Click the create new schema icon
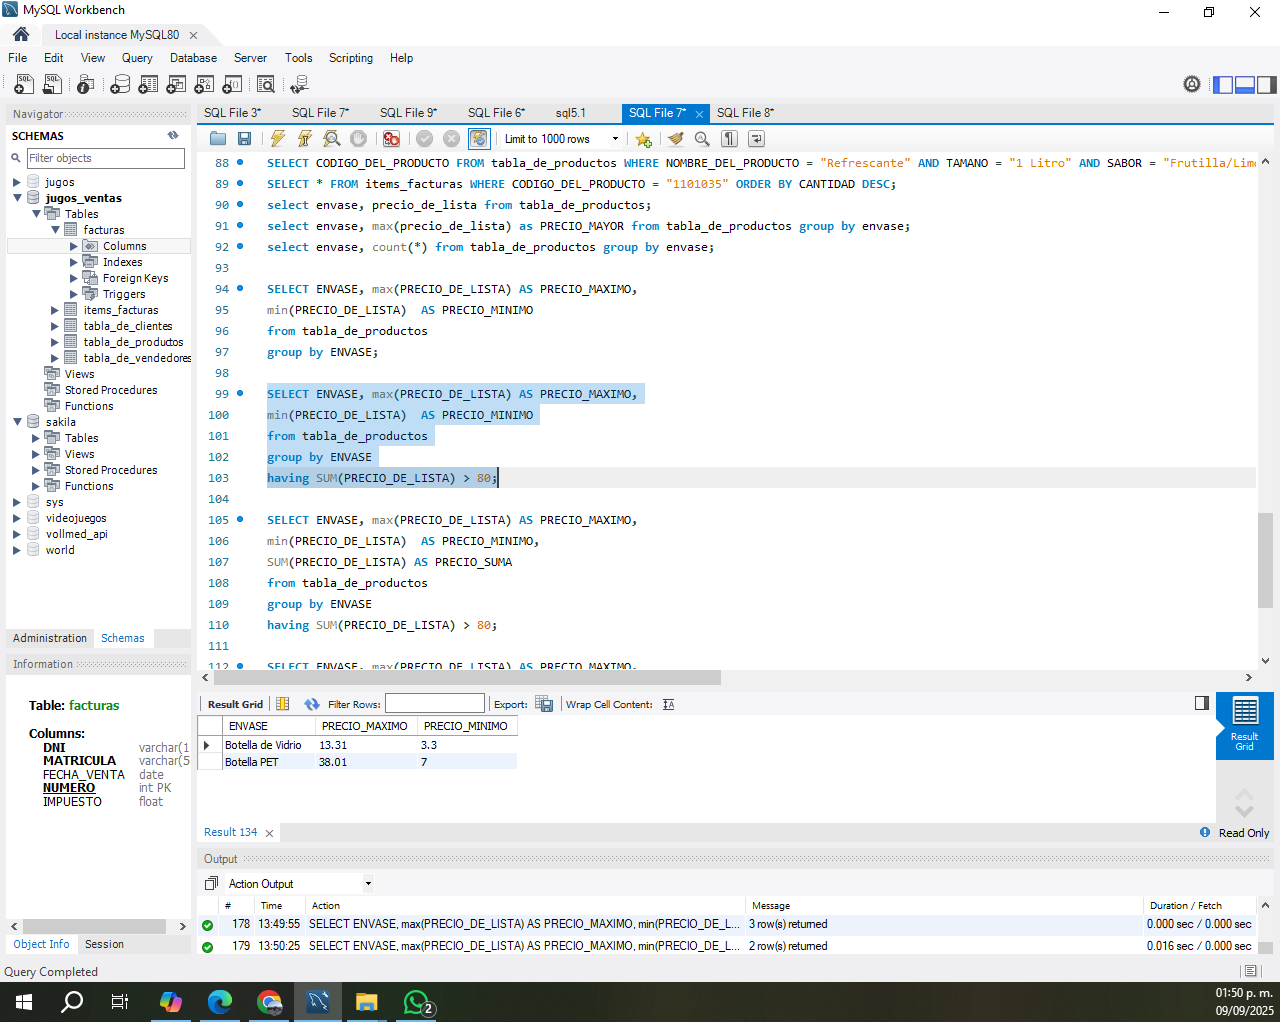Screen dimensions: 1280x1022 pos(120,85)
